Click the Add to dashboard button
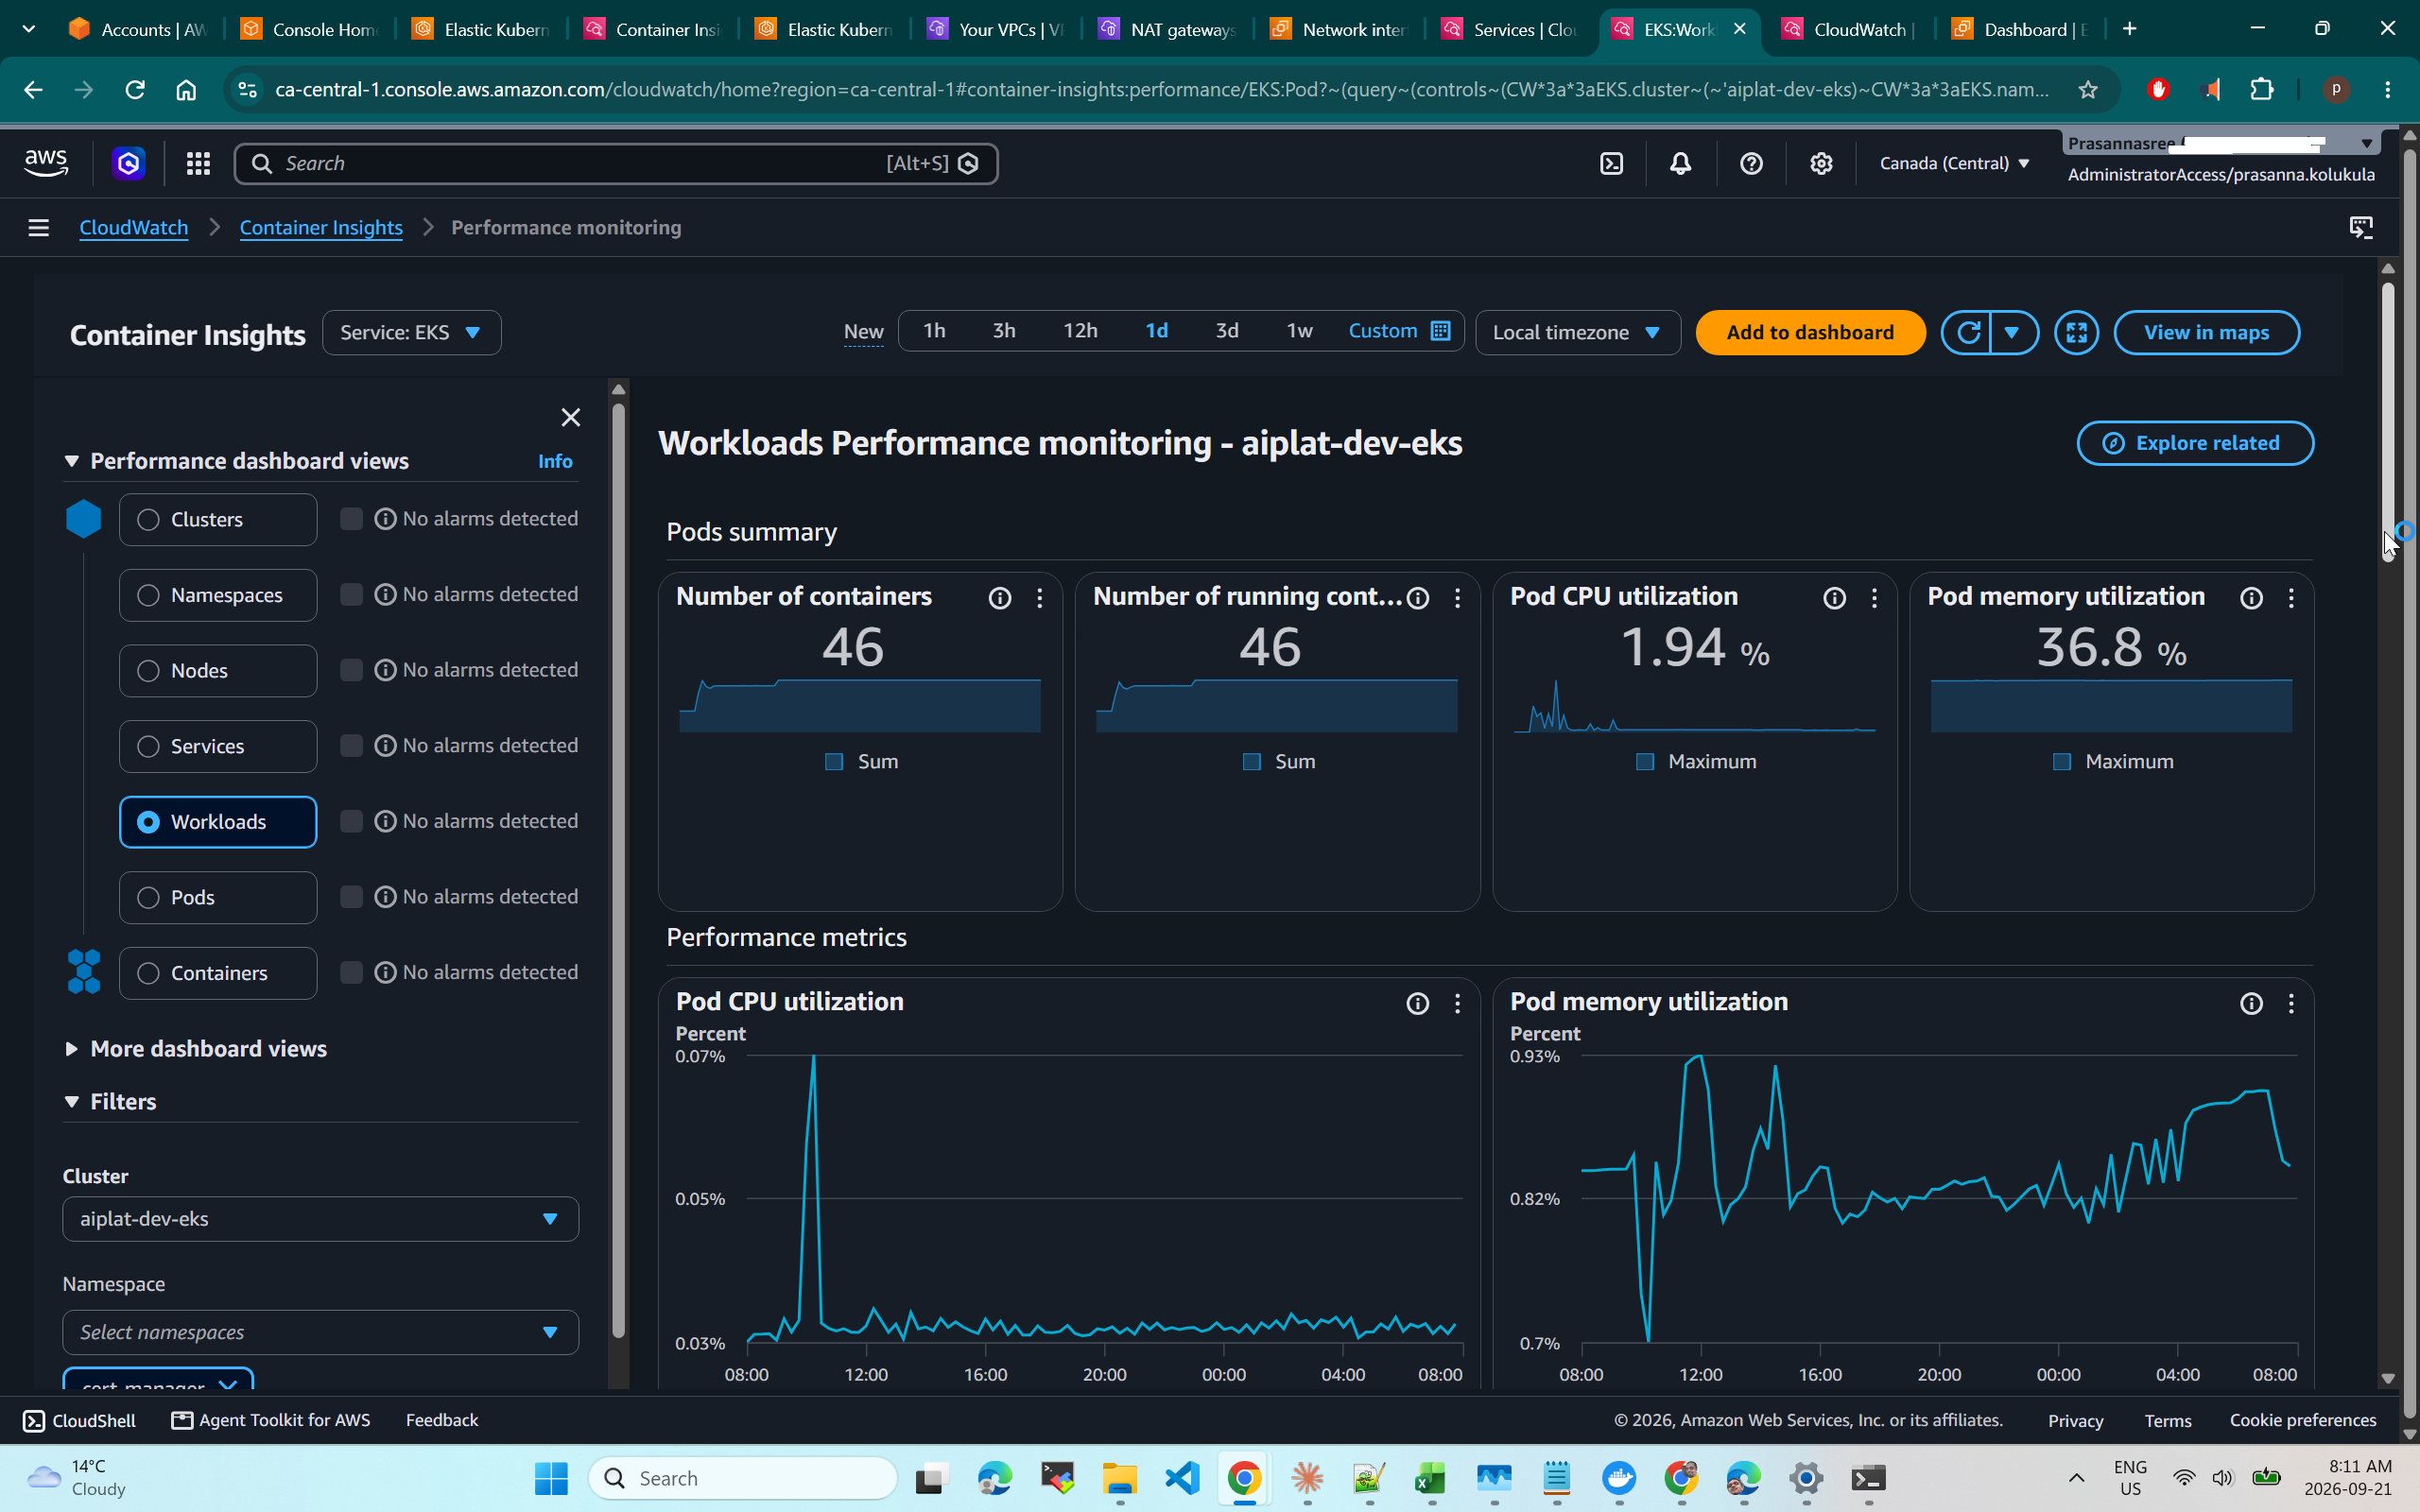The image size is (2420, 1512). (1810, 332)
